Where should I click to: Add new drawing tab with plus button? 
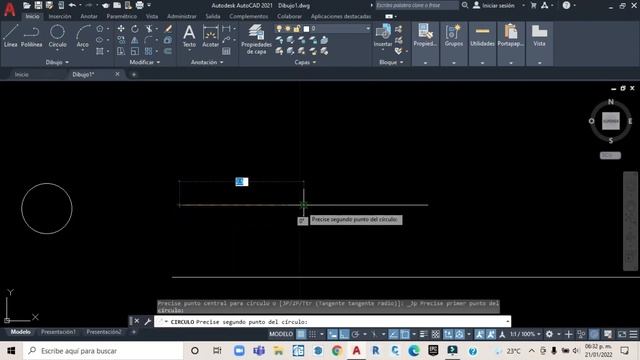(x=134, y=75)
